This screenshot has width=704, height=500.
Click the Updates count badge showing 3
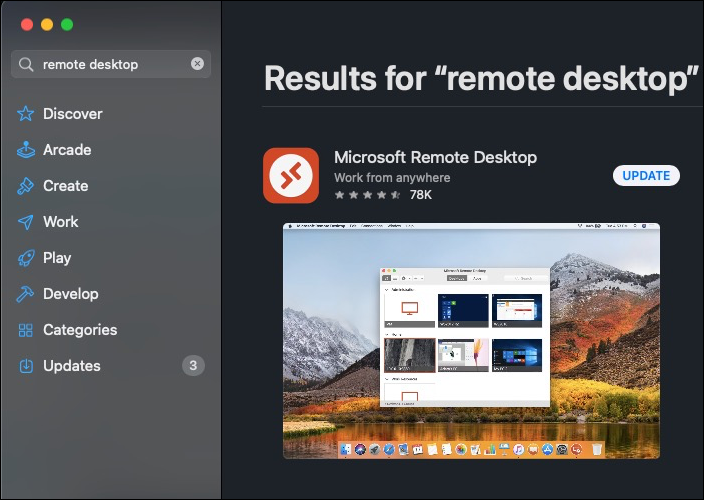coord(193,366)
